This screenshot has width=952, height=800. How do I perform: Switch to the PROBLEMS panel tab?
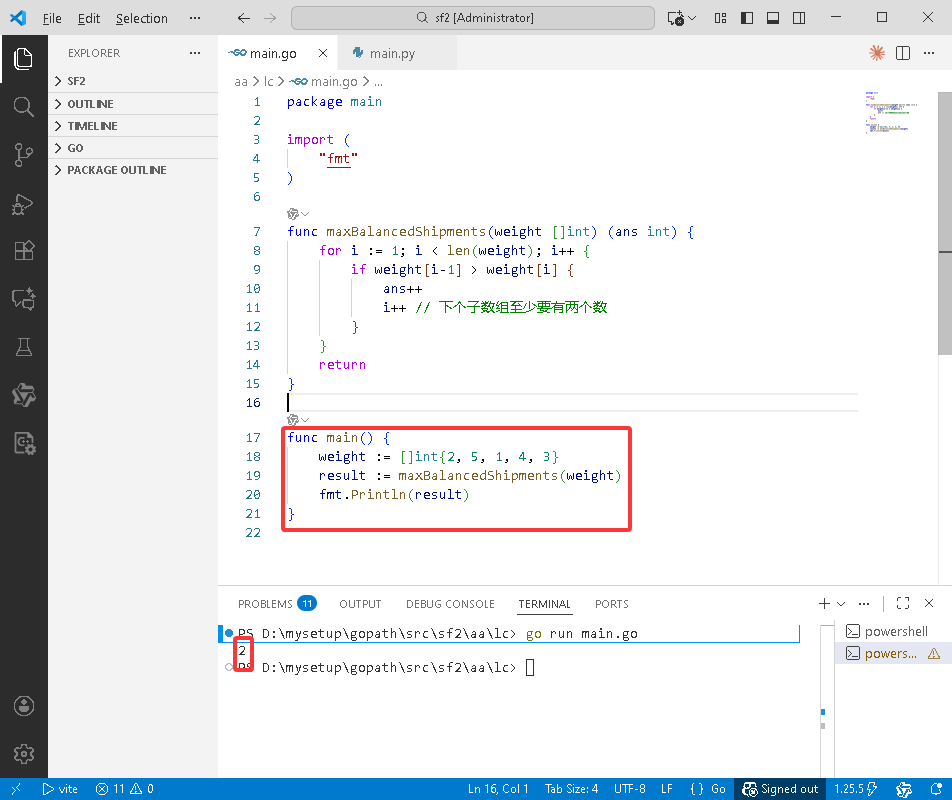(x=277, y=604)
